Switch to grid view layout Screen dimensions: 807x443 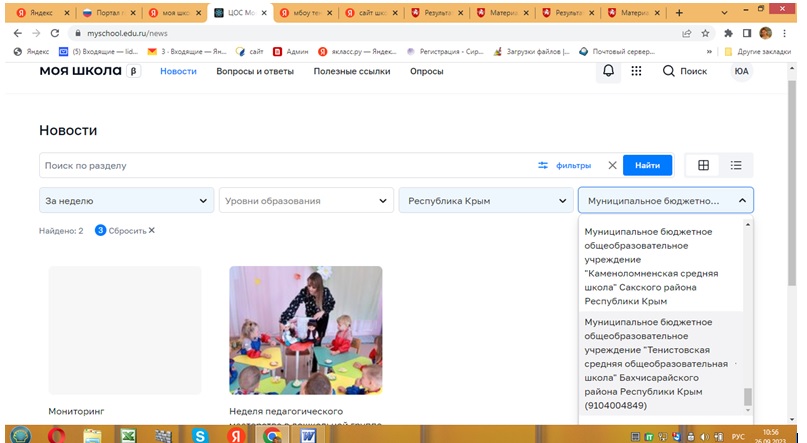pos(703,165)
